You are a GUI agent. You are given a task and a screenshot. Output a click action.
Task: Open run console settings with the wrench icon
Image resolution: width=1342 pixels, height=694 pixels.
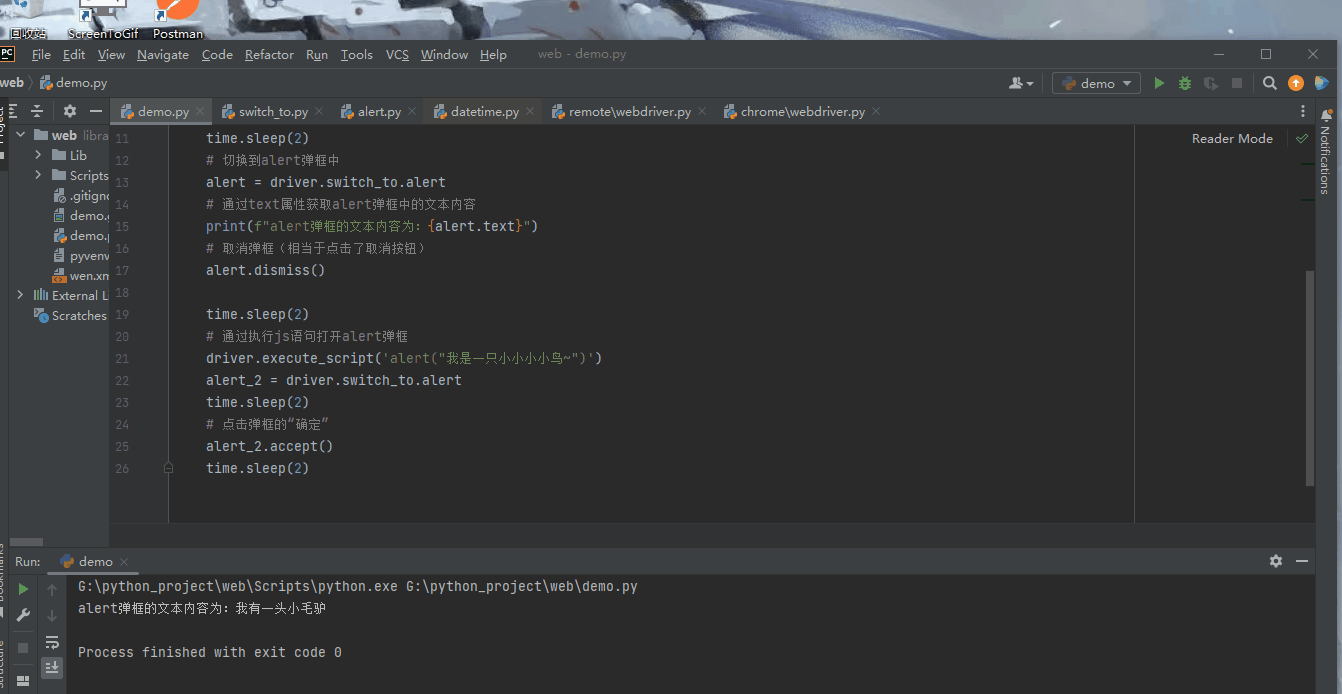click(x=23, y=614)
